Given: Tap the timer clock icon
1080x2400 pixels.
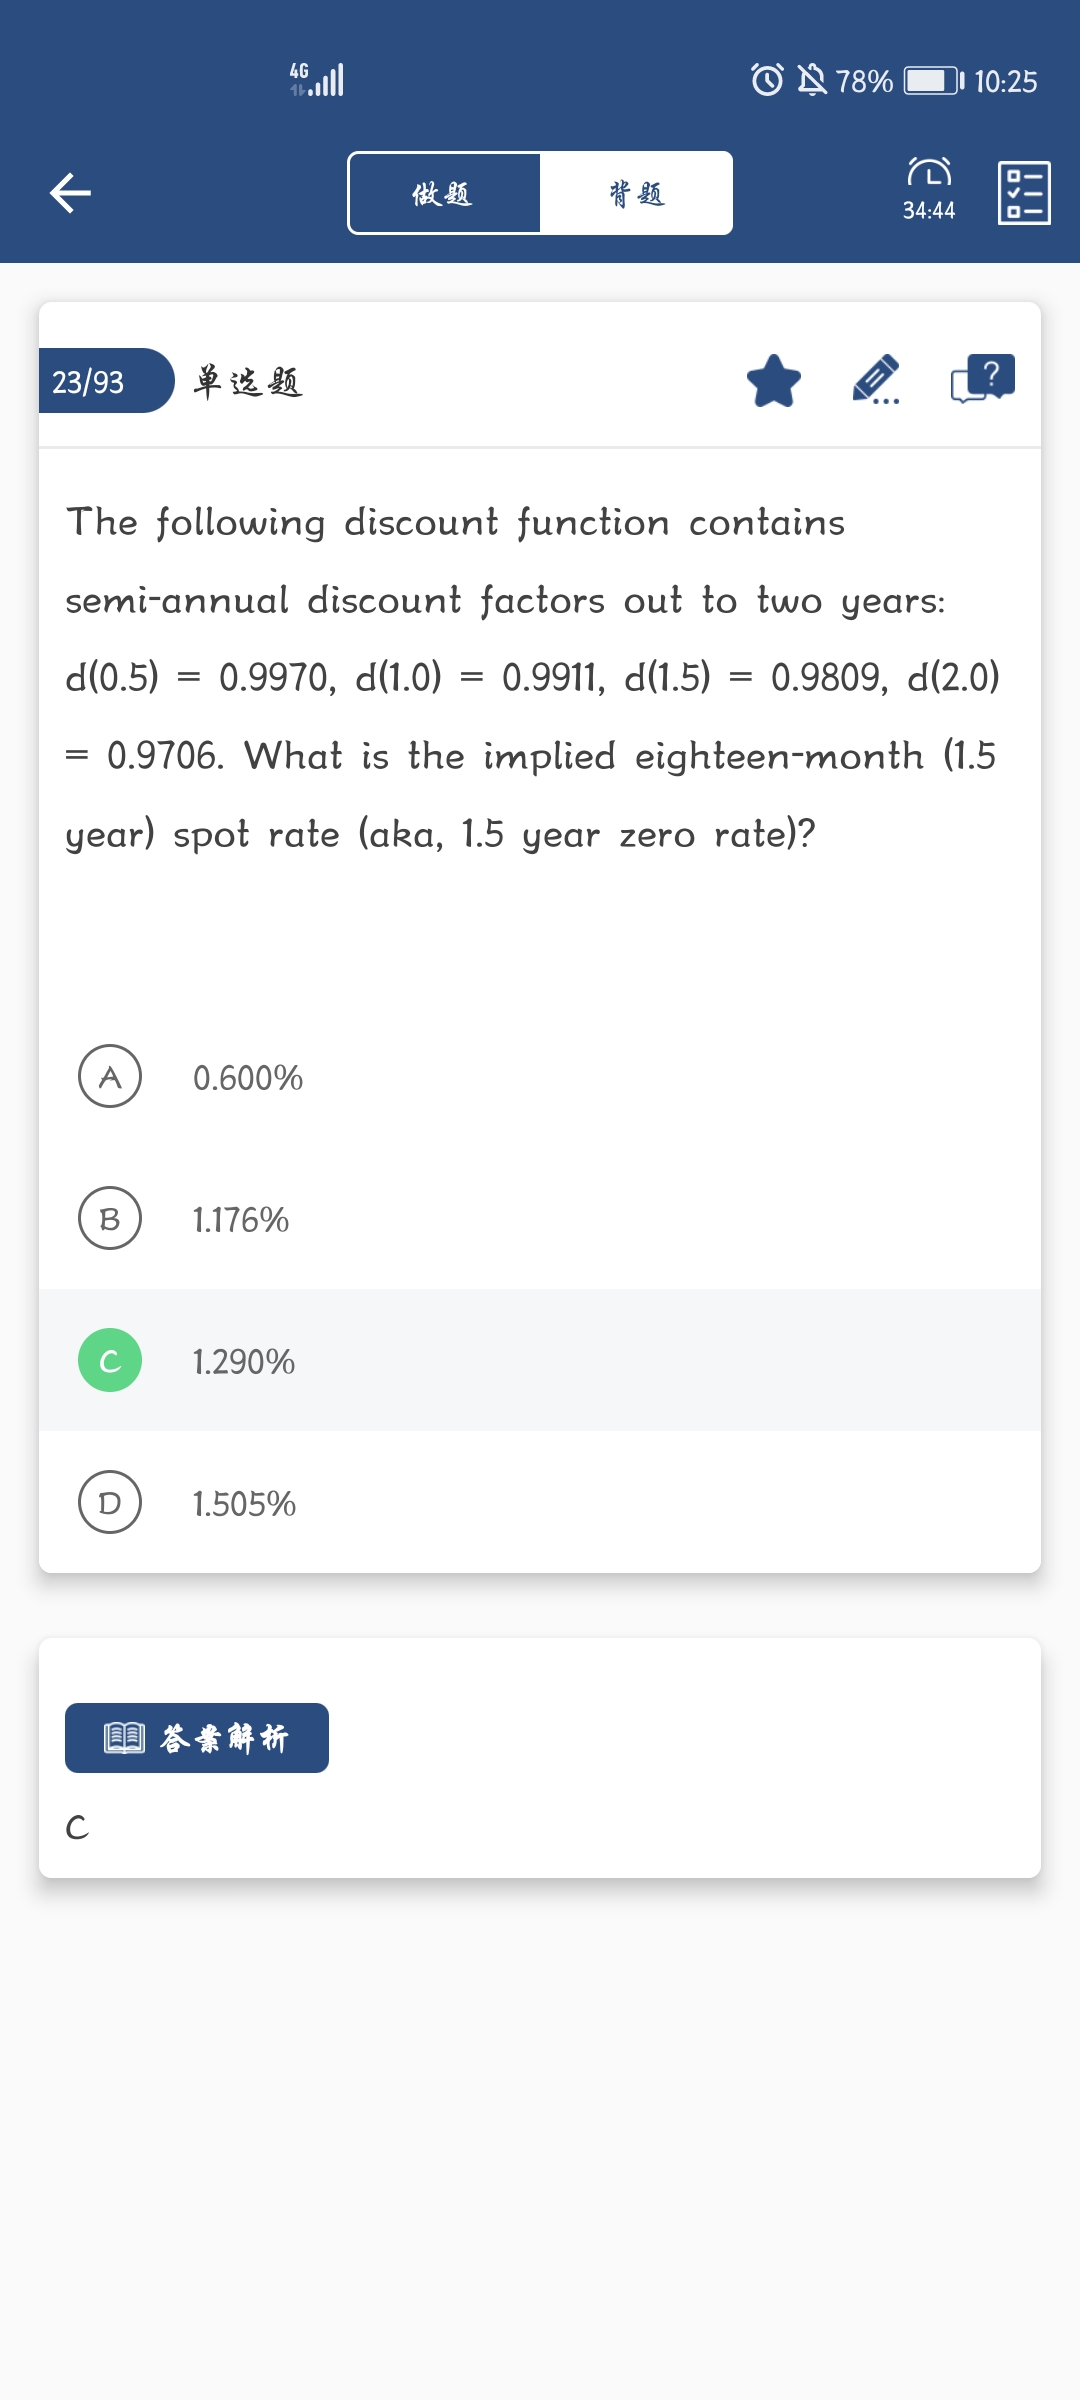Looking at the screenshot, I should [929, 173].
